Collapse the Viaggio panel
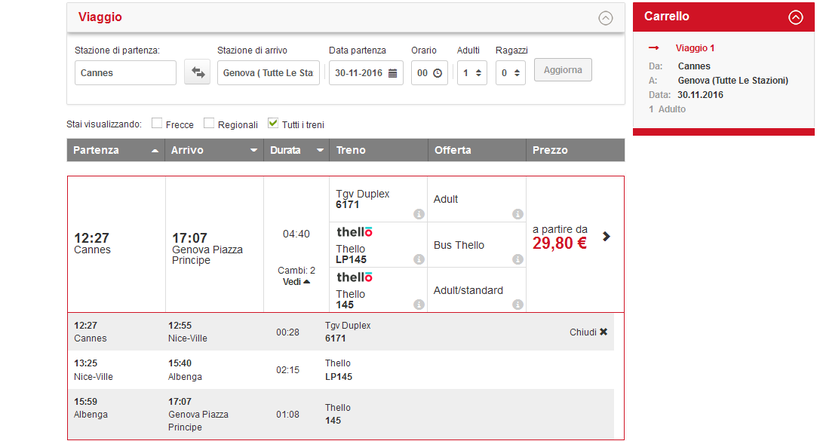The height and width of the screenshot is (441, 820). [605, 17]
